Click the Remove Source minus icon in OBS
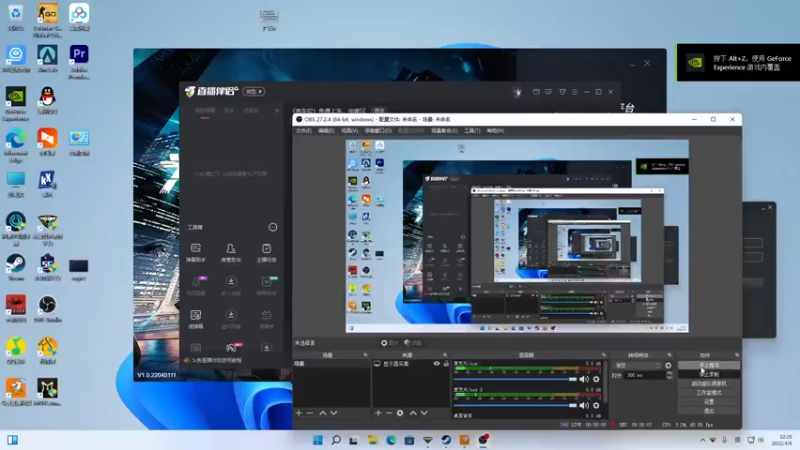This screenshot has width=800, height=450. point(389,413)
